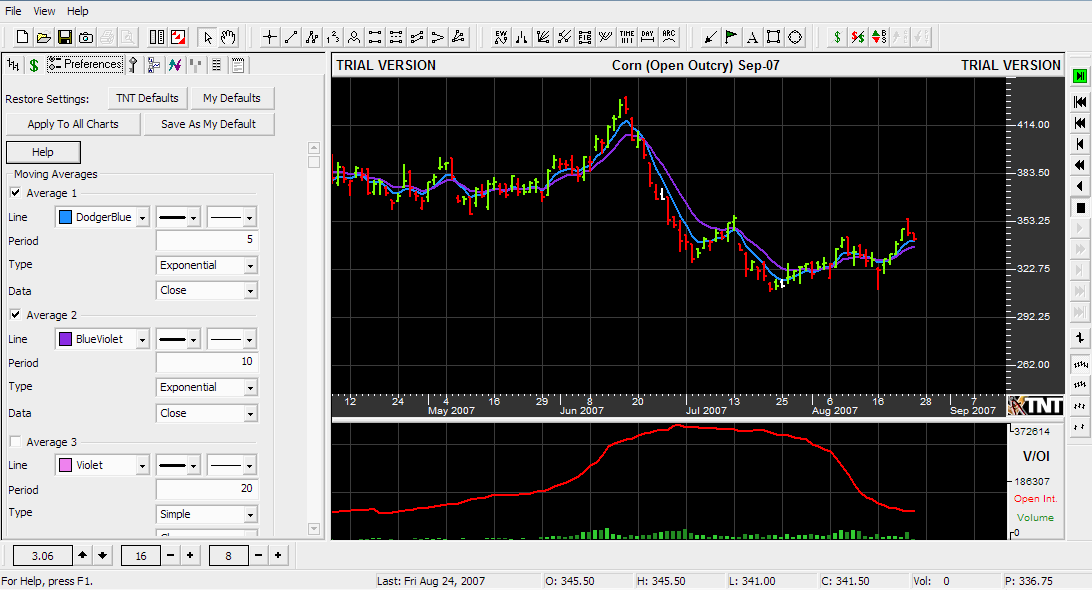Select the Fibonacci FIB tool
This screenshot has height=590, width=1092.
[585, 37]
